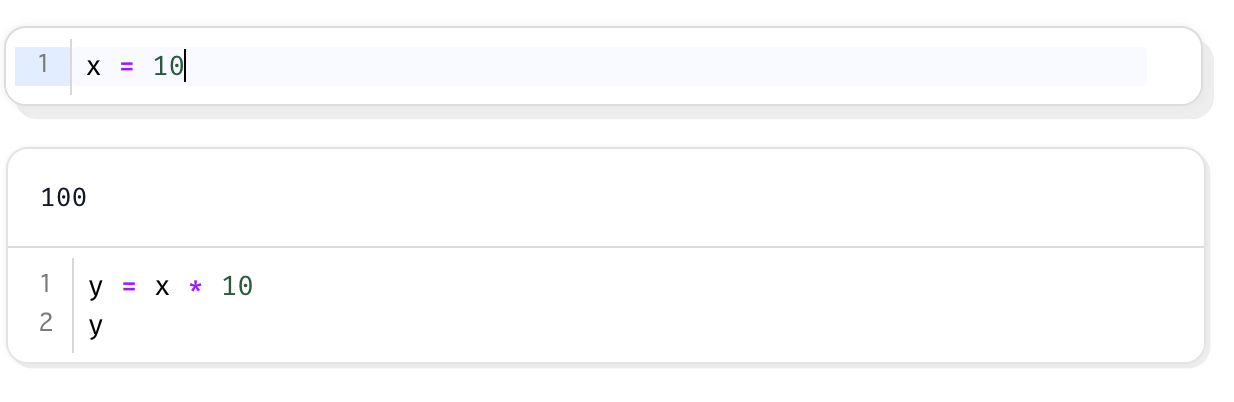Click the divider between output and code editor

(x=606, y=246)
